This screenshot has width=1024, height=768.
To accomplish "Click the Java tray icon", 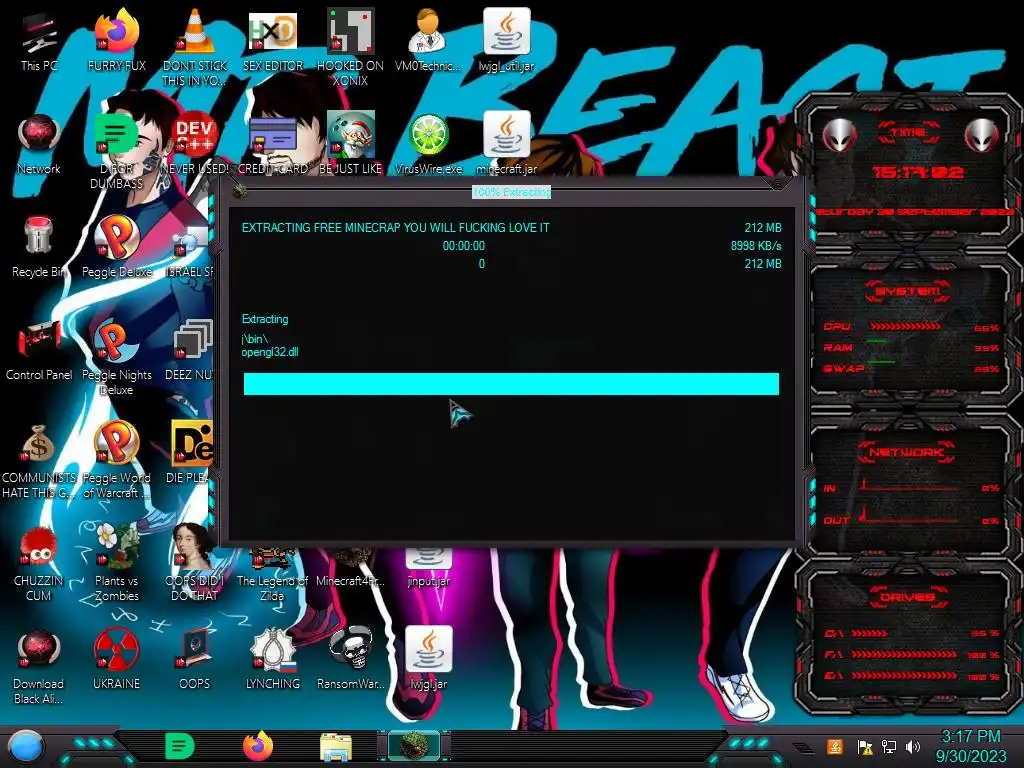I will point(834,747).
